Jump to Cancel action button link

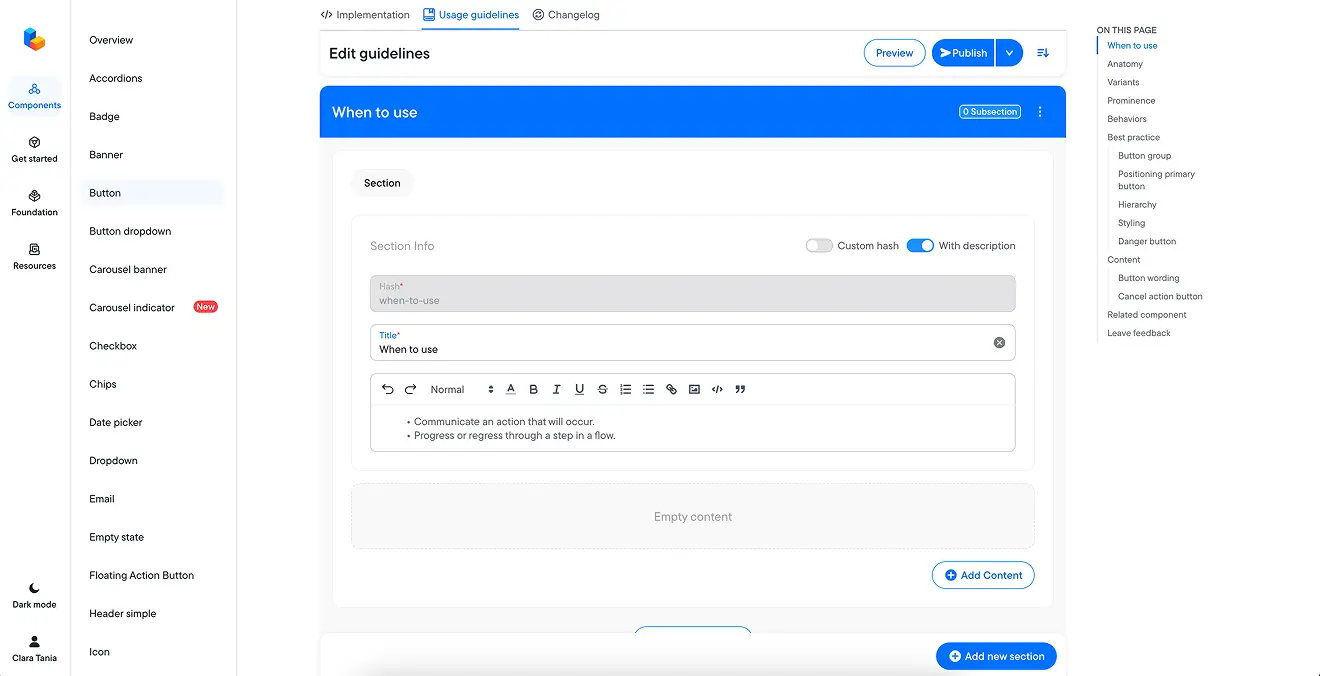pos(1160,297)
